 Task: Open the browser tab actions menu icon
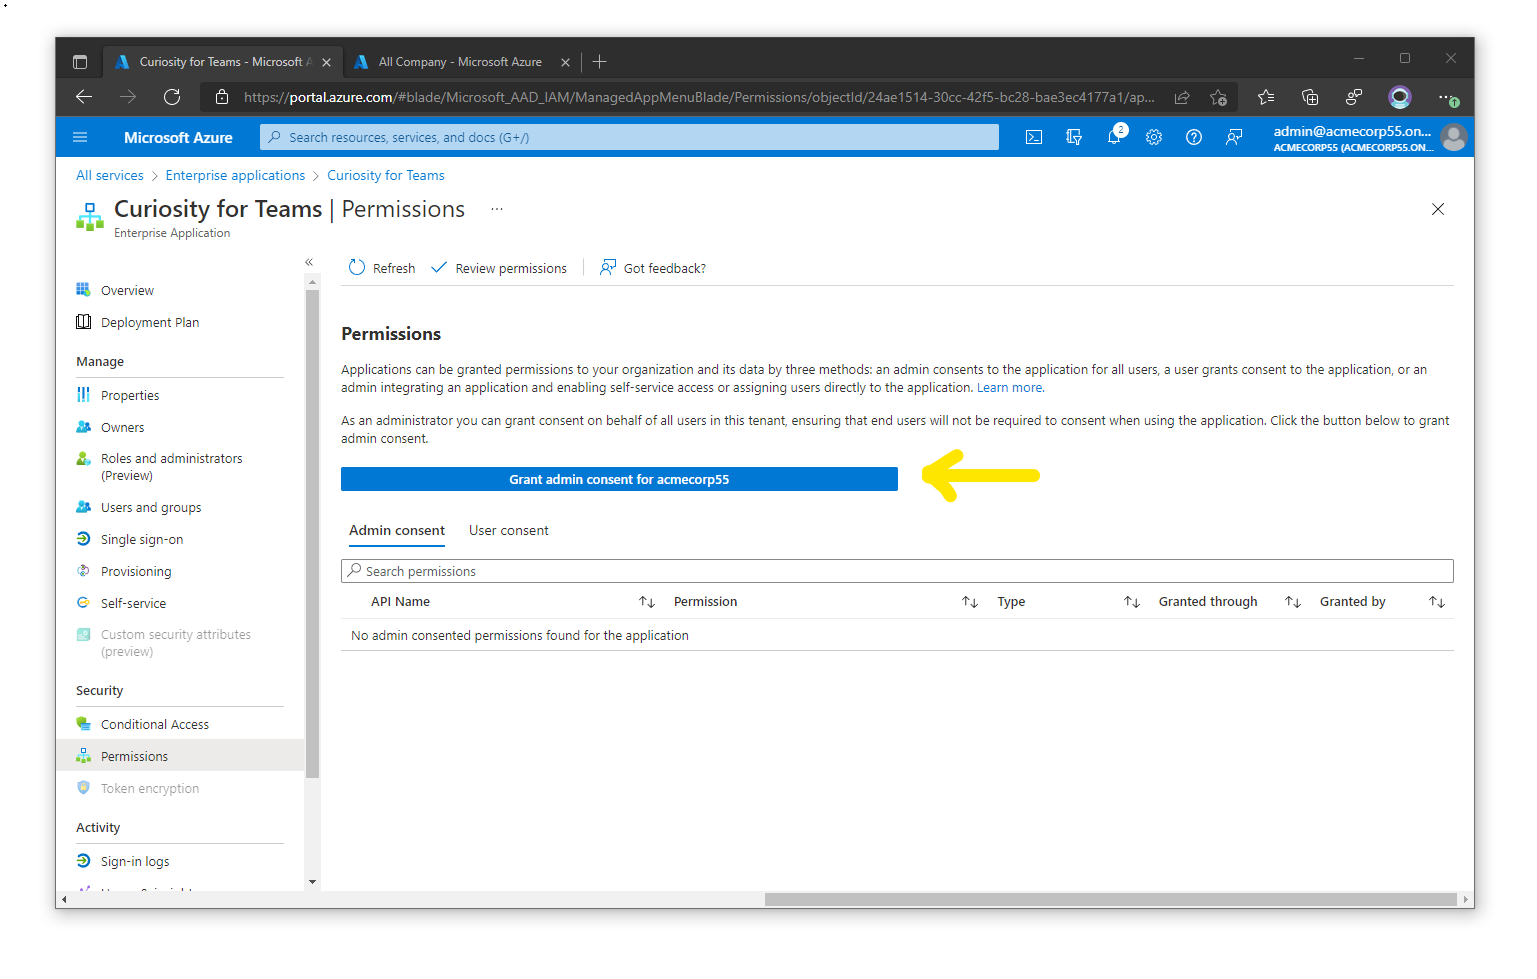tap(80, 62)
